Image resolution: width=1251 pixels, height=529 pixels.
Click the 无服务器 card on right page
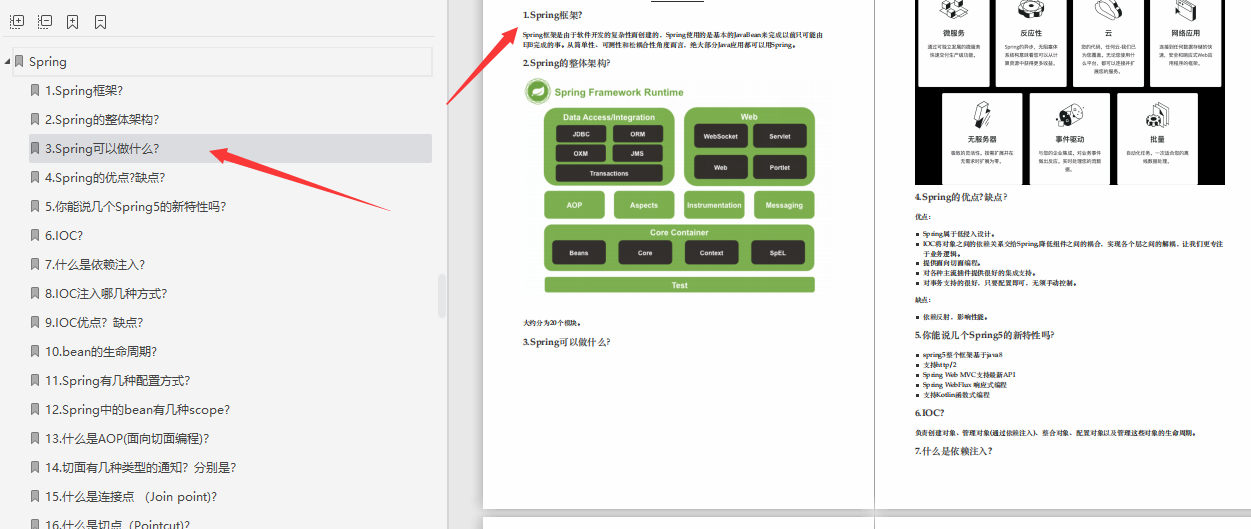pos(982,138)
